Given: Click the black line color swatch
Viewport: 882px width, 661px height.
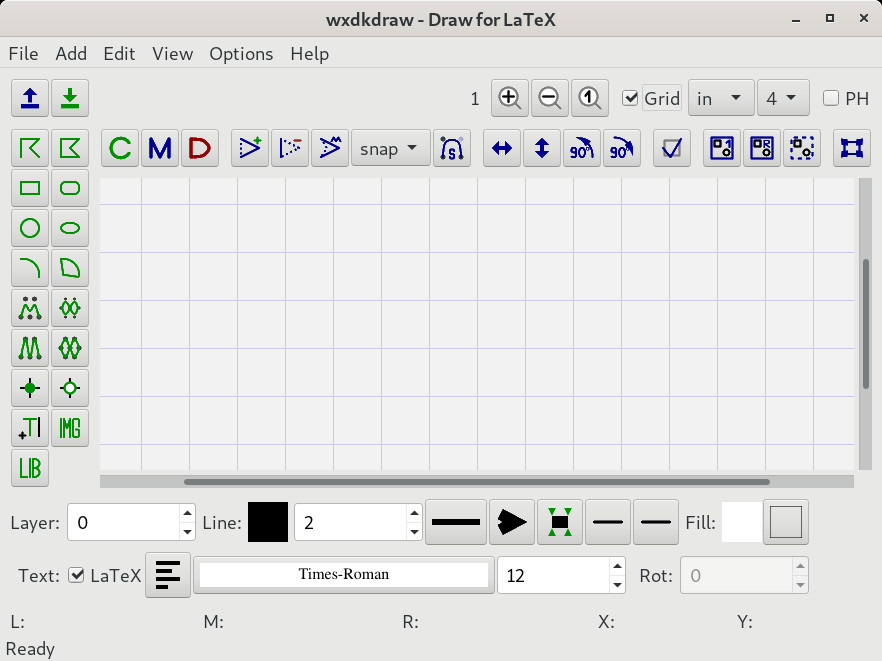Looking at the screenshot, I should tap(268, 522).
